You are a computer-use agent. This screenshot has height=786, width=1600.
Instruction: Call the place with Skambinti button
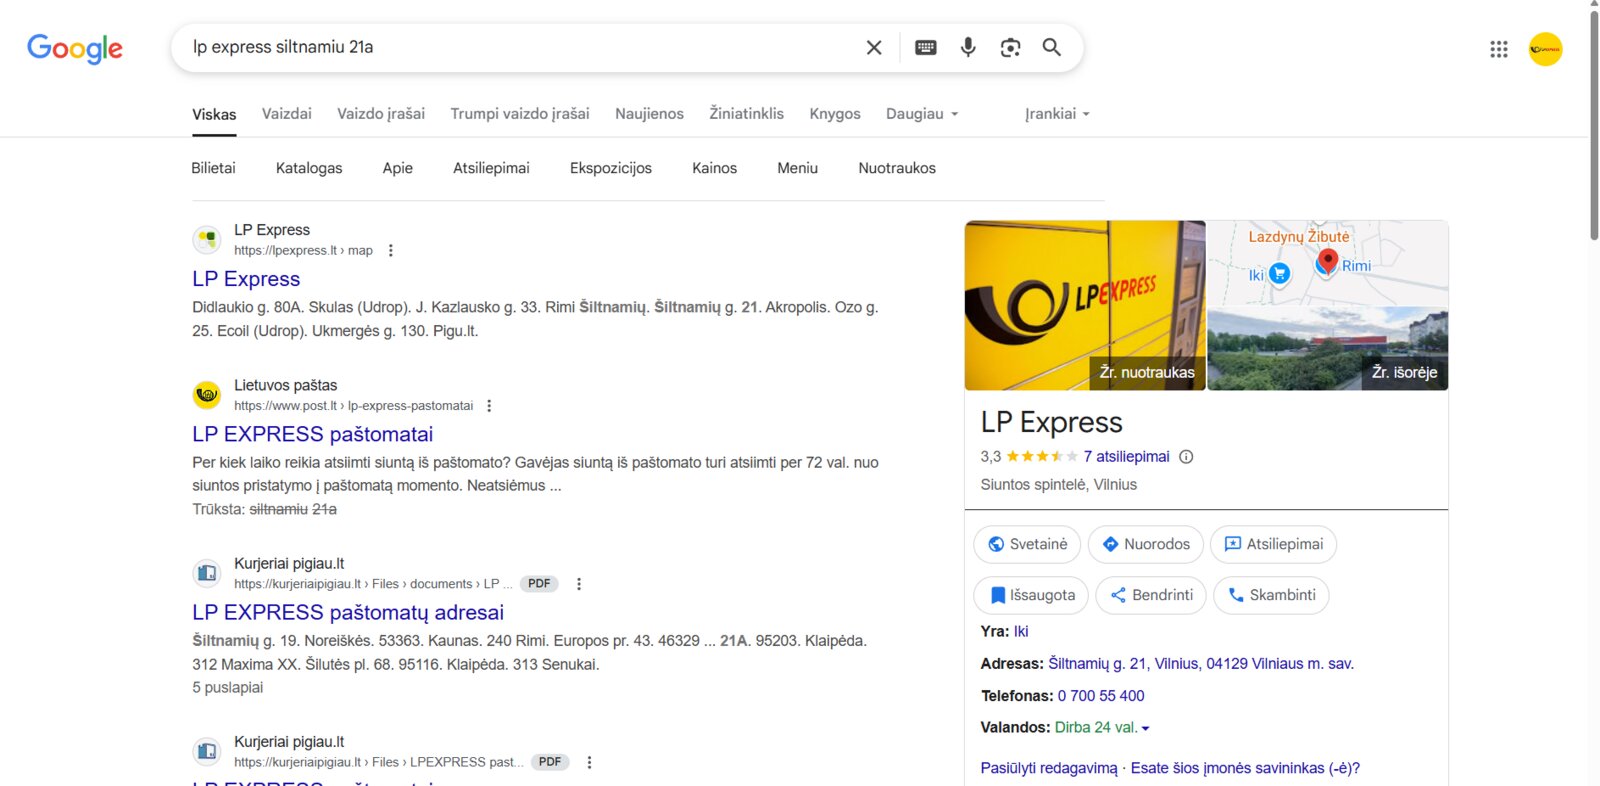(x=1271, y=595)
